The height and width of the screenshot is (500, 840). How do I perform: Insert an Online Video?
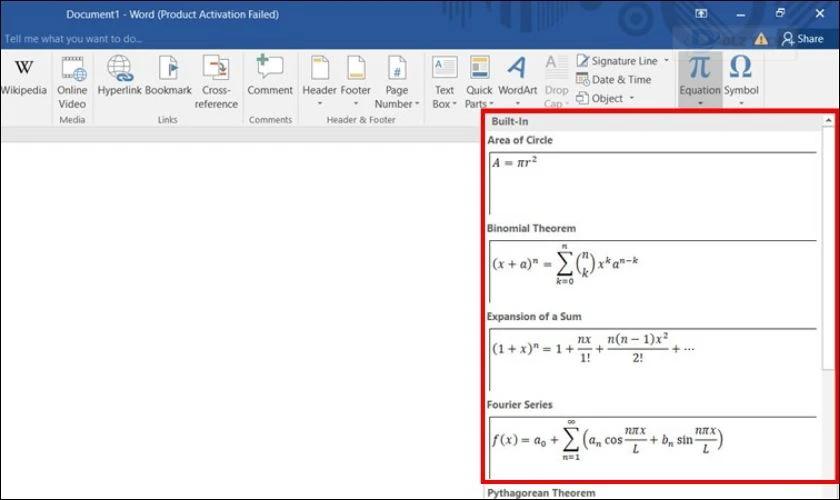tap(72, 83)
